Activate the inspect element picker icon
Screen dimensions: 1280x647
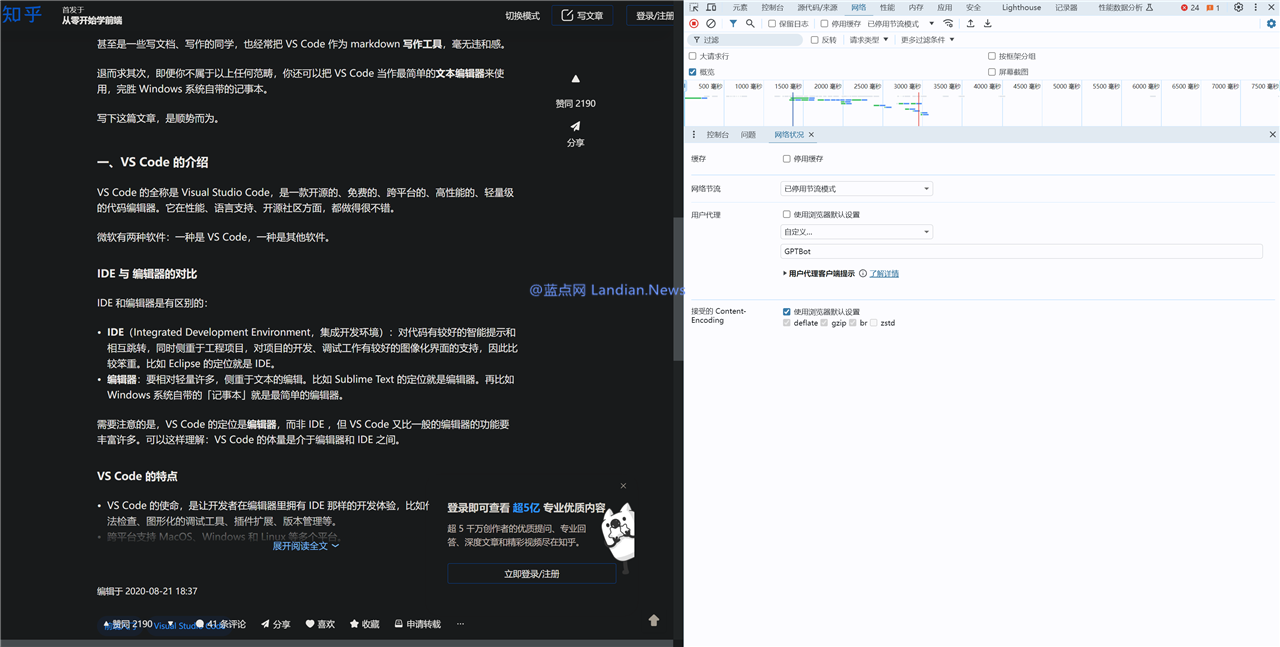point(694,7)
